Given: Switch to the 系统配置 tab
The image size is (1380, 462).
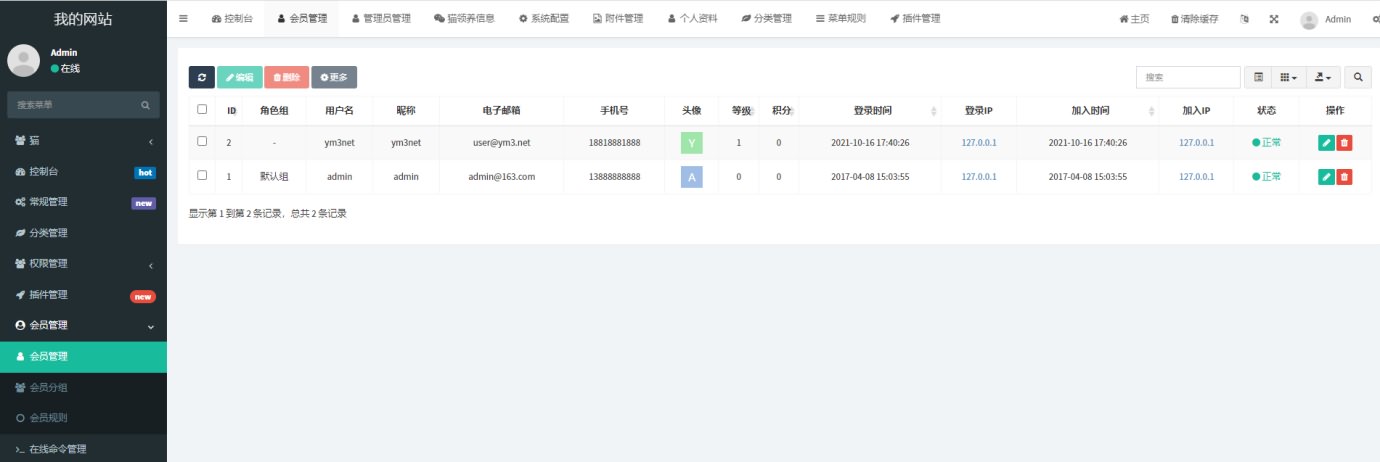Looking at the screenshot, I should [543, 19].
